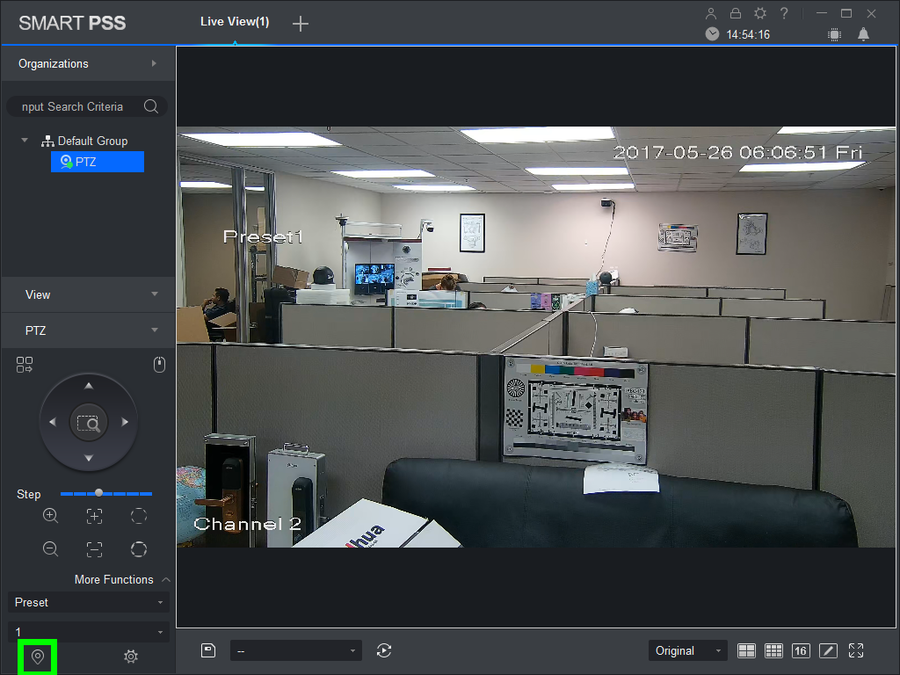Screen dimensions: 900x675
Task: Enter full screen view
Action: pyautogui.click(x=856, y=650)
